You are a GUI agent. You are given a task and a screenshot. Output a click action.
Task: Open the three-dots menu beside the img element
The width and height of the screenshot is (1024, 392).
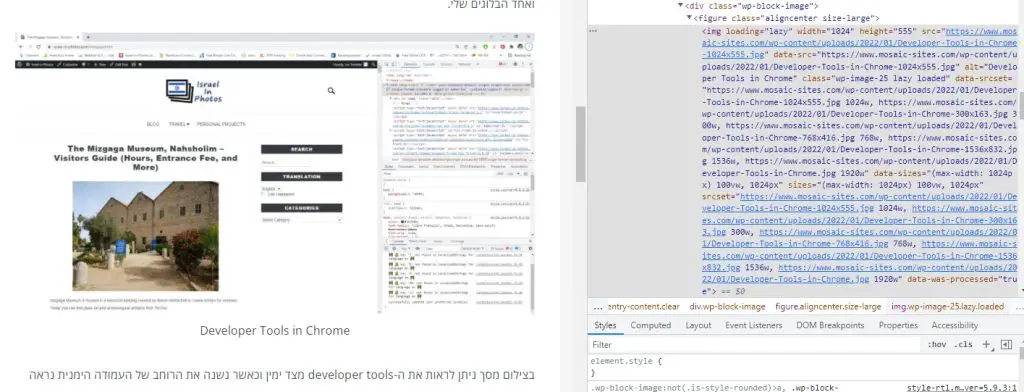click(x=593, y=31)
